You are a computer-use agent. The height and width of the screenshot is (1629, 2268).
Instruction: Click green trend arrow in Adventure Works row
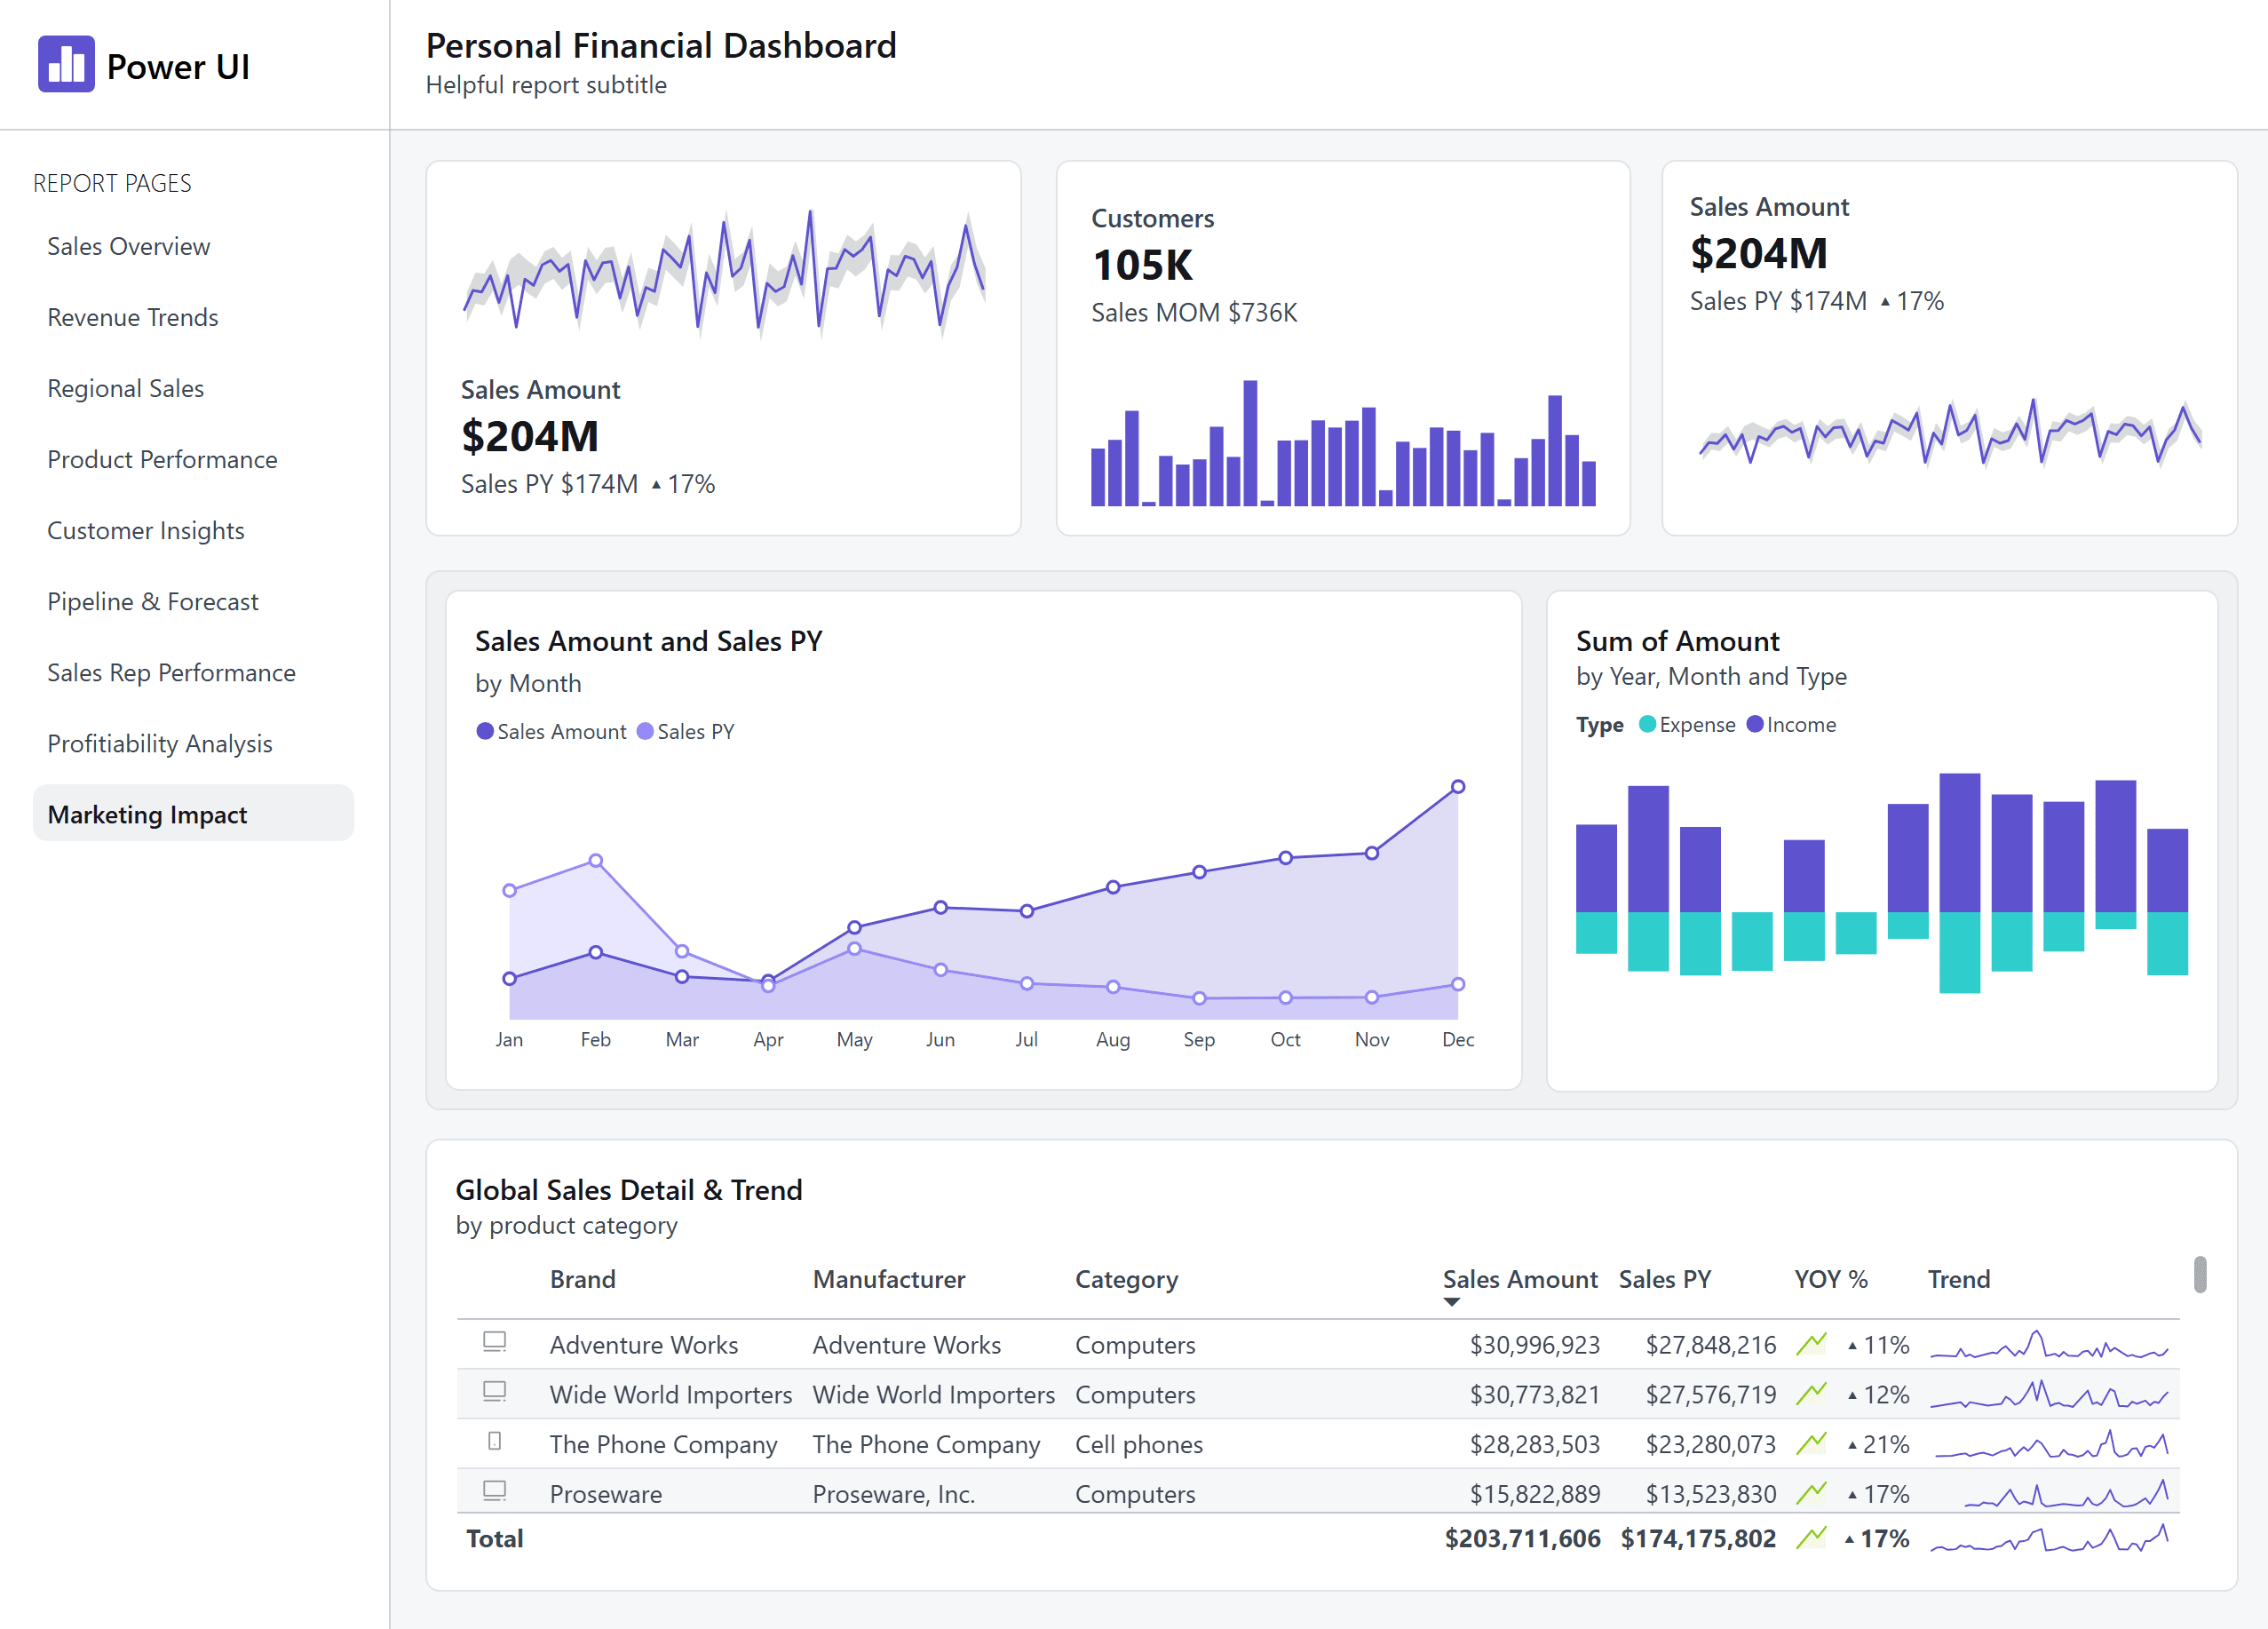(x=1811, y=1344)
